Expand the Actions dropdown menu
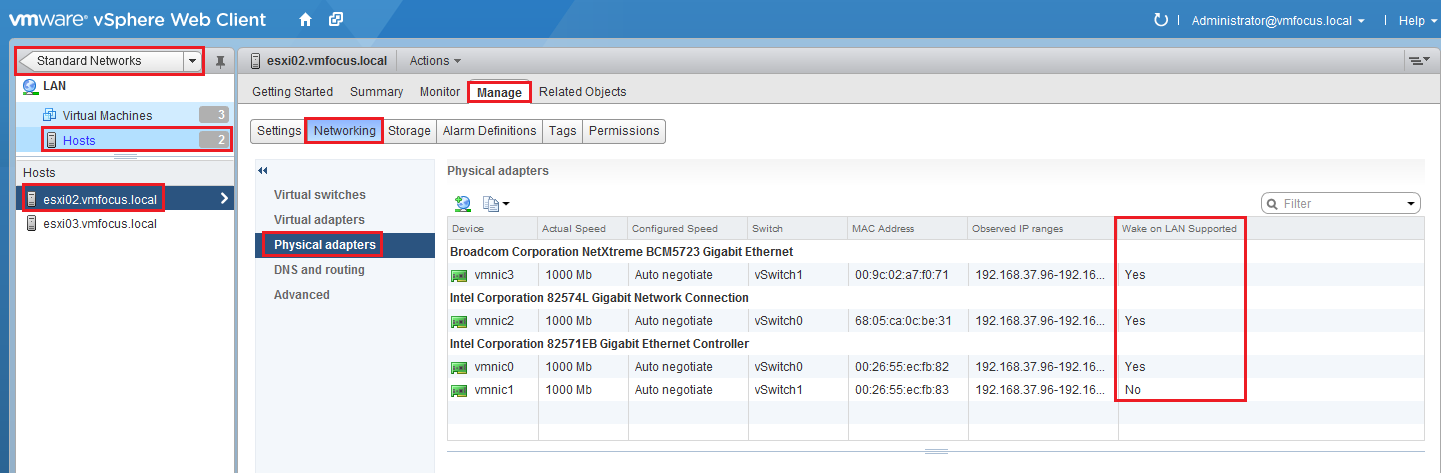1441x473 pixels. (435, 61)
